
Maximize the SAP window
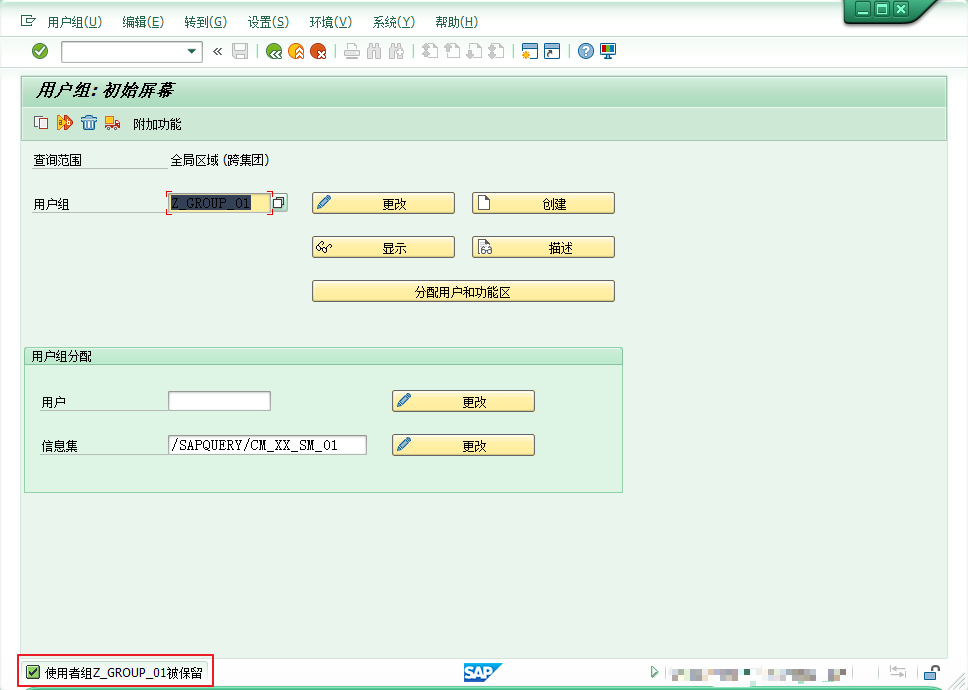pos(882,9)
